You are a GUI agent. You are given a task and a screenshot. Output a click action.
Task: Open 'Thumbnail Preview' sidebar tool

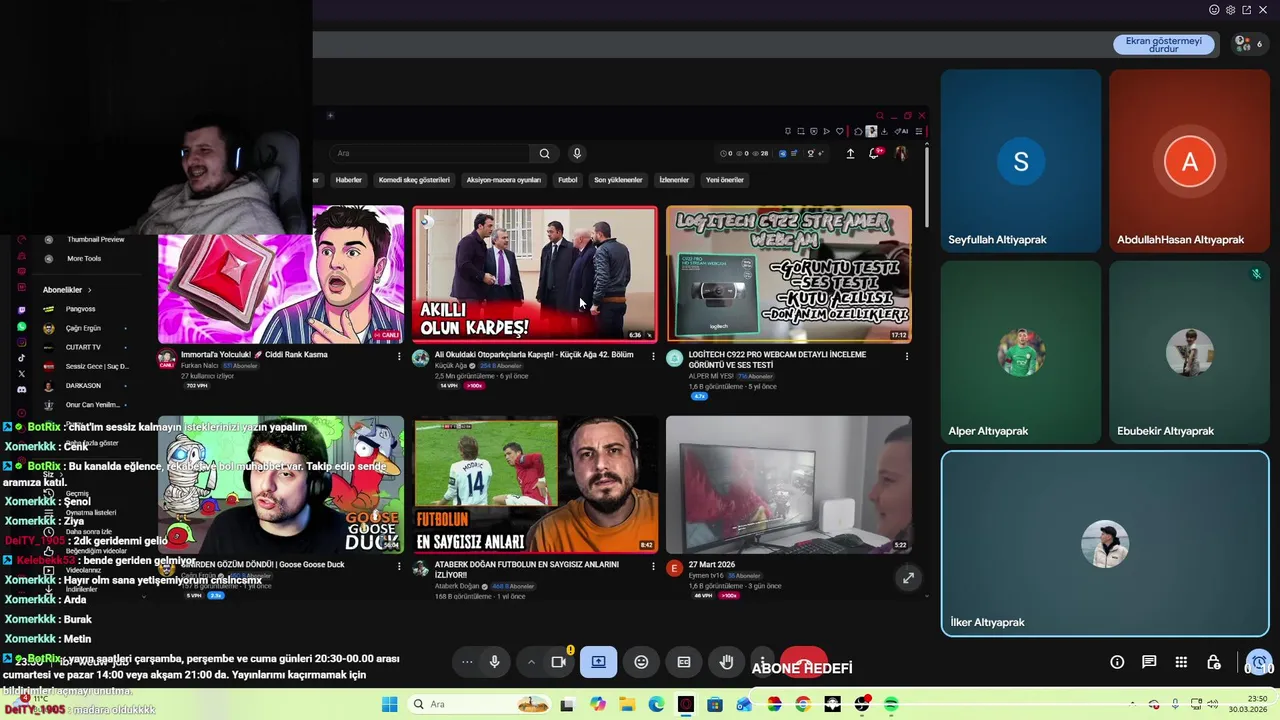[95, 239]
